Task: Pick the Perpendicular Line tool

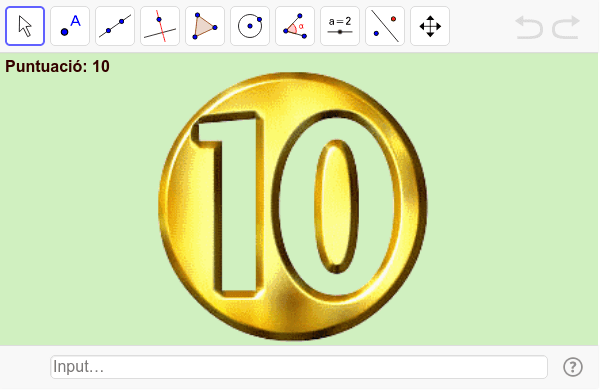Action: pos(160,26)
